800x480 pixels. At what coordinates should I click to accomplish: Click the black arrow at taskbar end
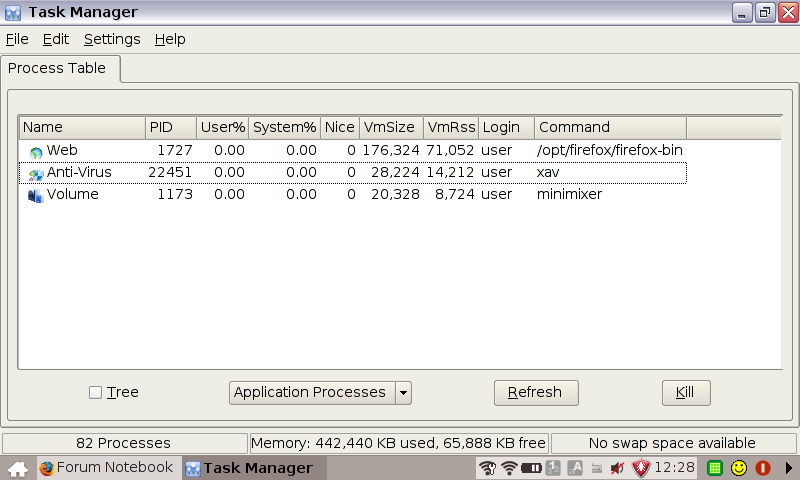click(x=788, y=468)
